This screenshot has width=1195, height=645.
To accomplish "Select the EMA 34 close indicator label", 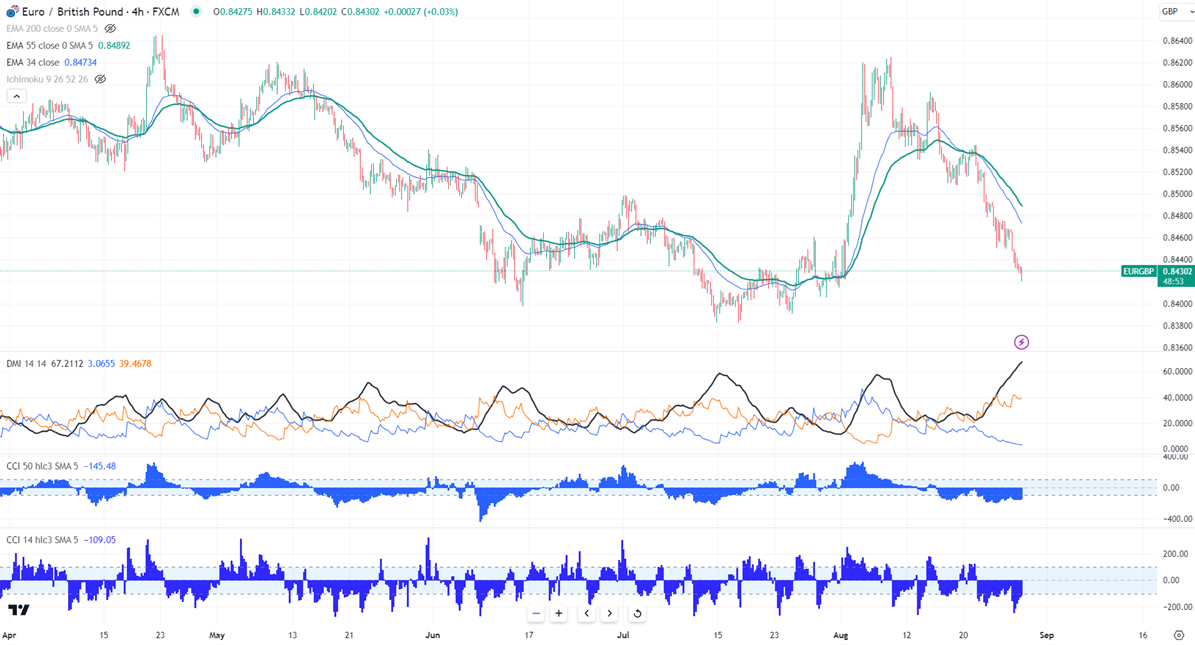I will point(33,63).
